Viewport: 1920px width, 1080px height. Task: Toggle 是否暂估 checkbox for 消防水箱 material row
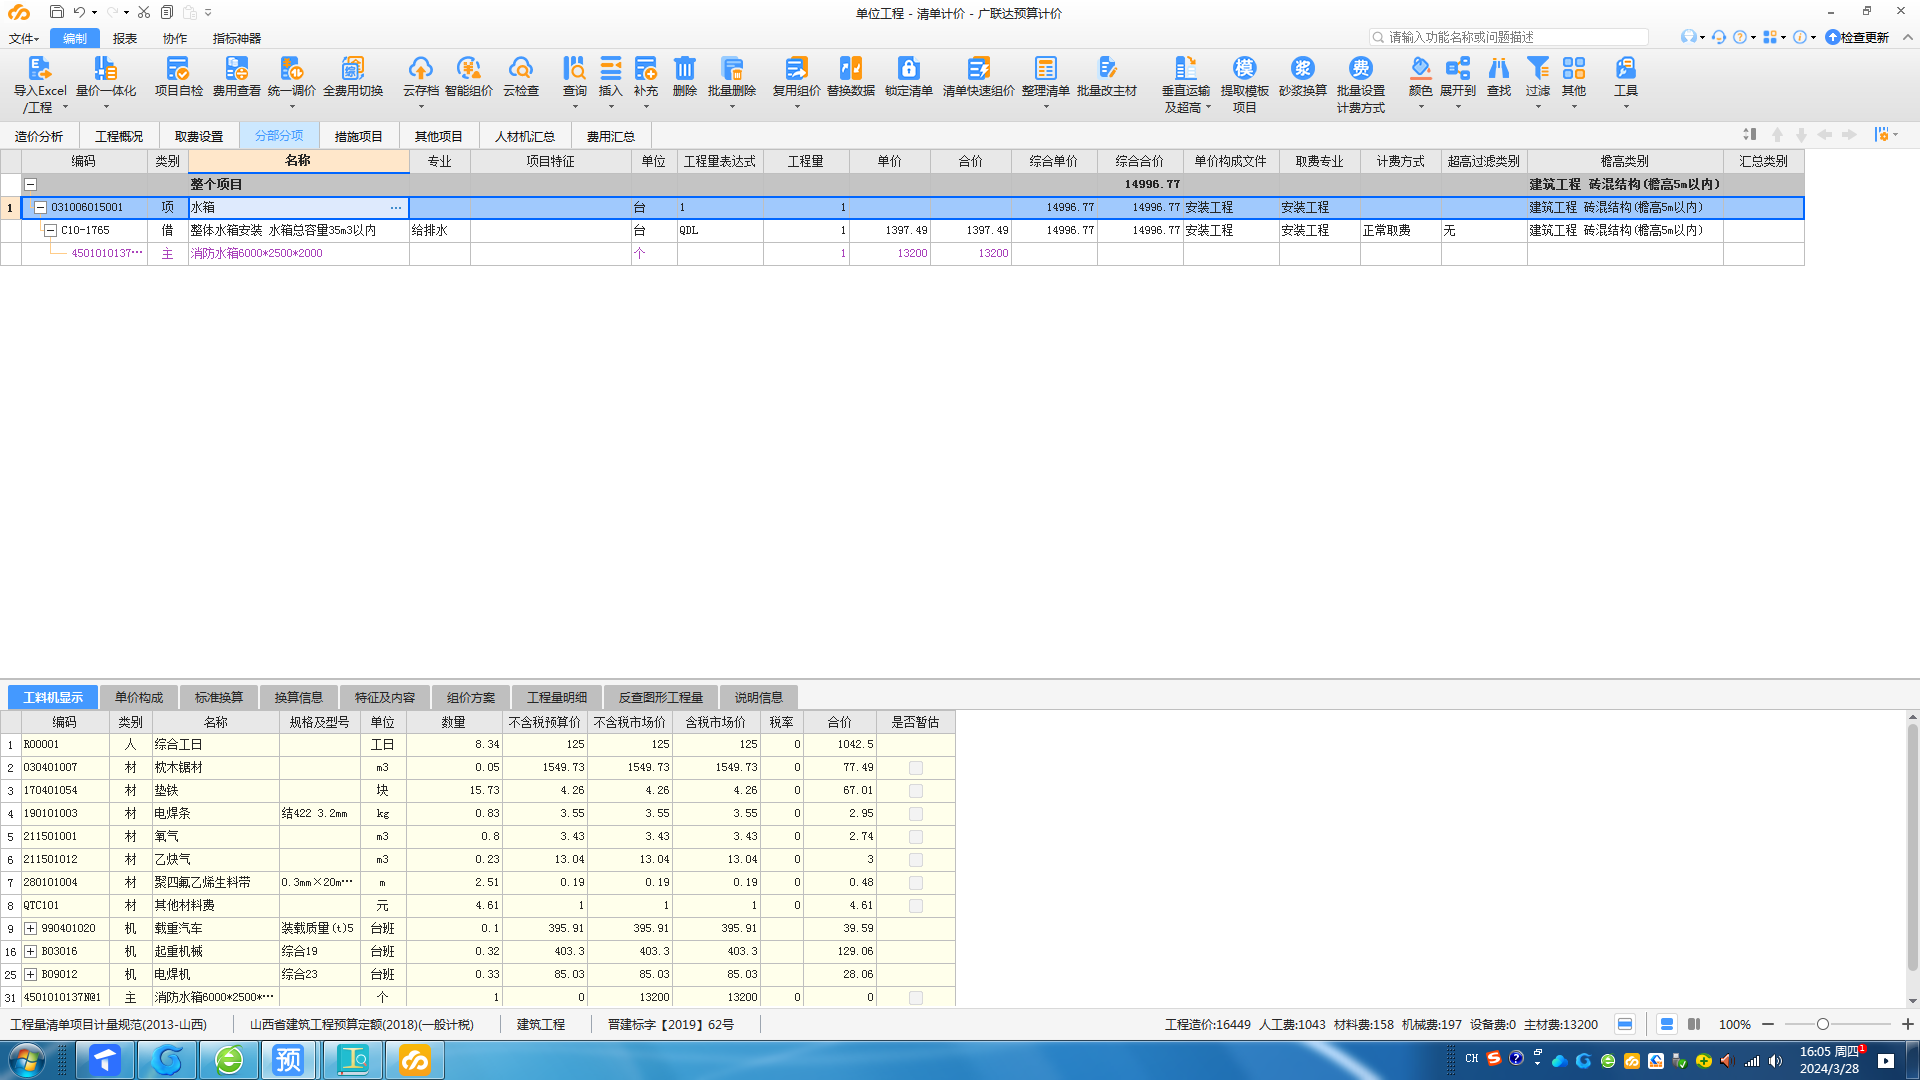click(915, 998)
